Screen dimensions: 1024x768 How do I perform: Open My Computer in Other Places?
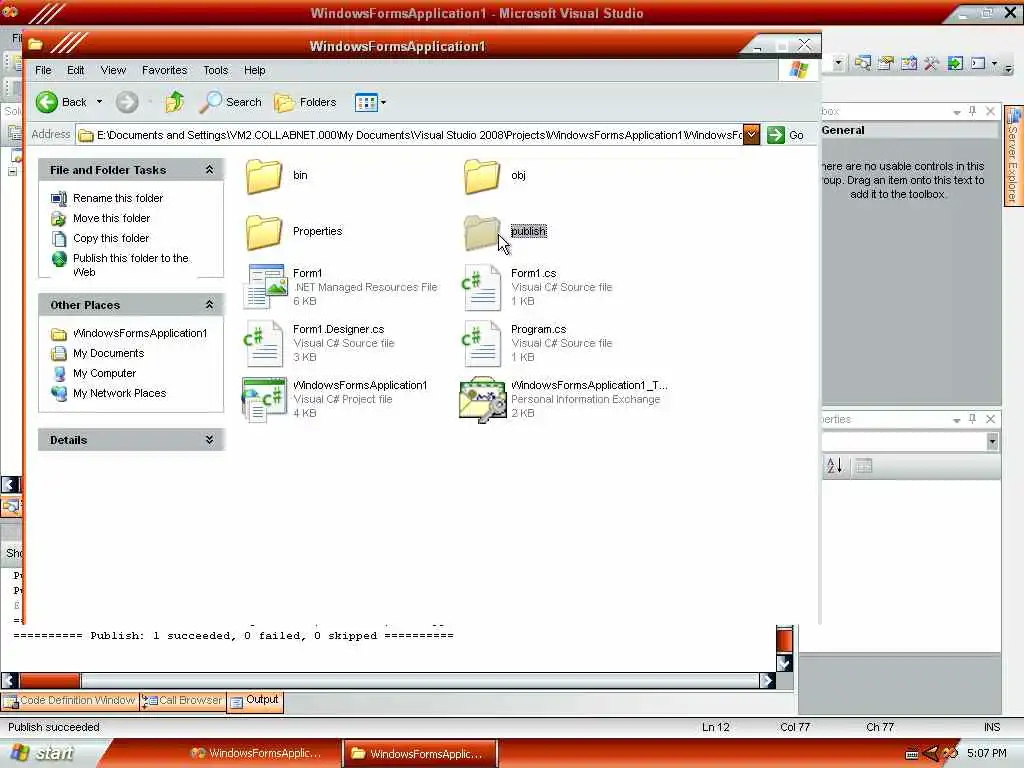point(104,374)
